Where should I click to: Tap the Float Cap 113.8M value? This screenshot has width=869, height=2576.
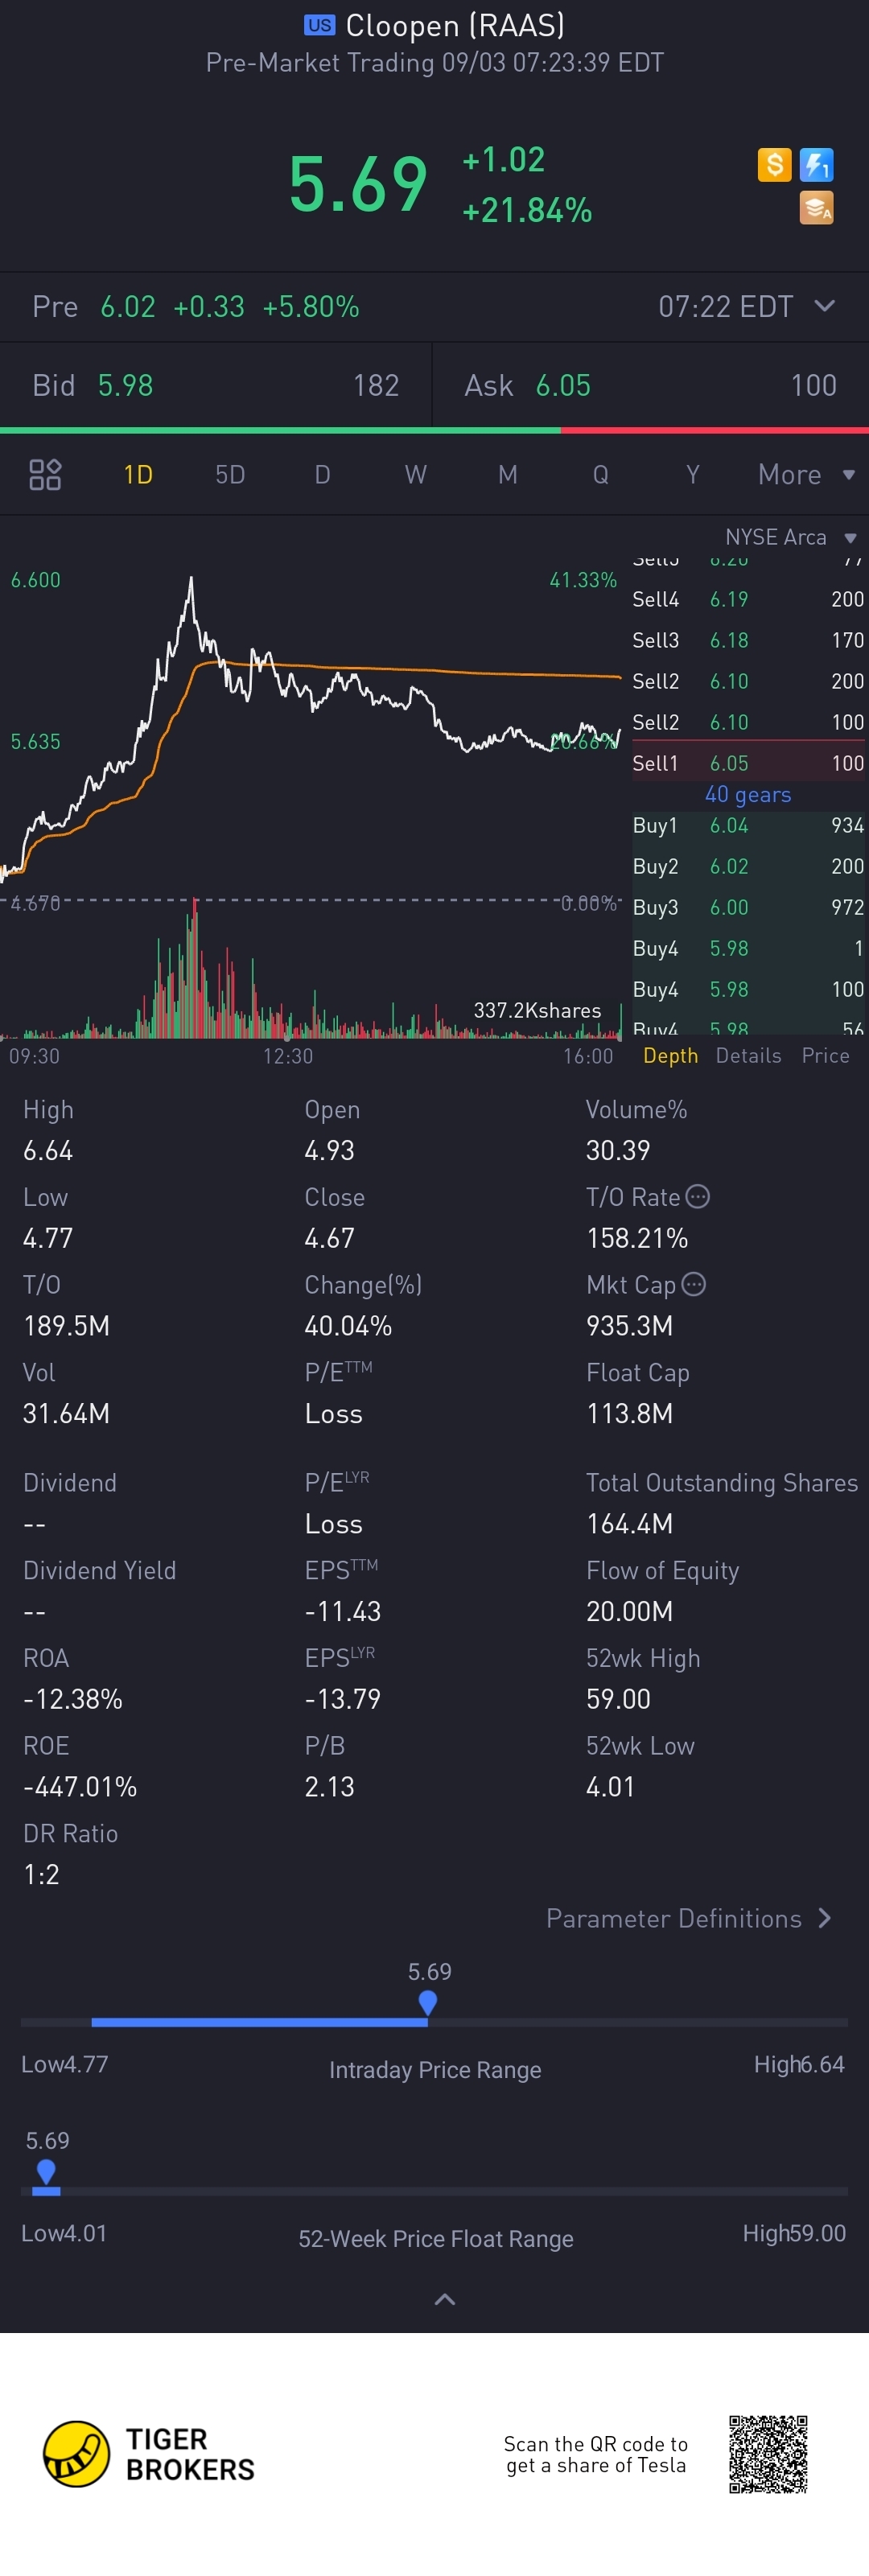point(629,1413)
